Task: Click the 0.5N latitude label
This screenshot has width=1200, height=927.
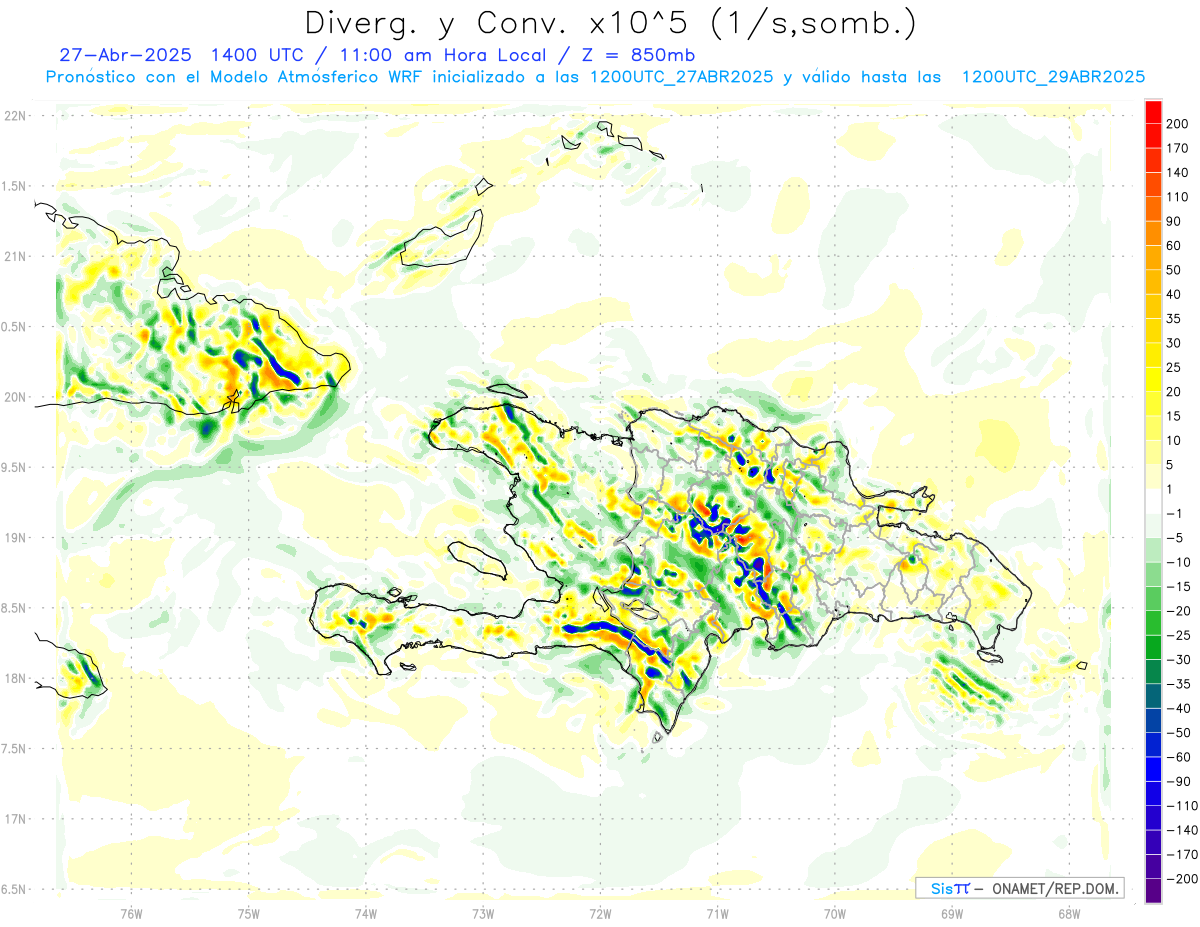Action: coord(15,327)
